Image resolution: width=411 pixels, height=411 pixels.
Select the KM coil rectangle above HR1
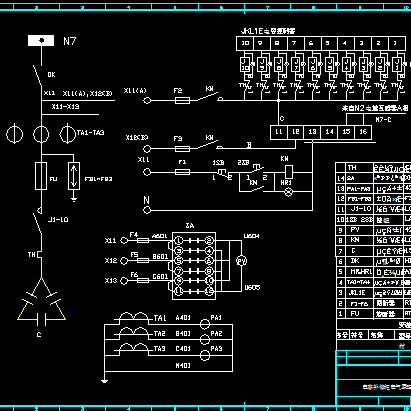(289, 172)
